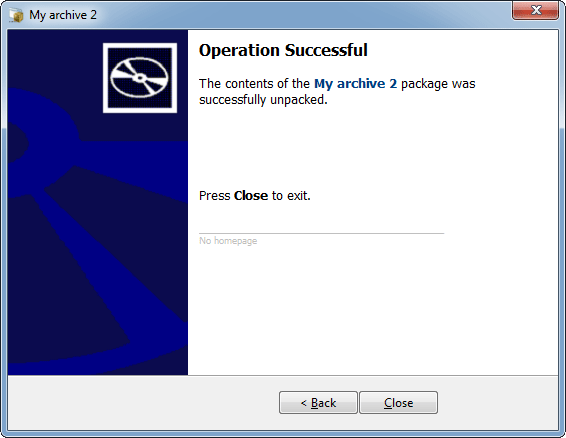Click the My archive 2 window title text
This screenshot has width=566, height=438.
click(63, 15)
